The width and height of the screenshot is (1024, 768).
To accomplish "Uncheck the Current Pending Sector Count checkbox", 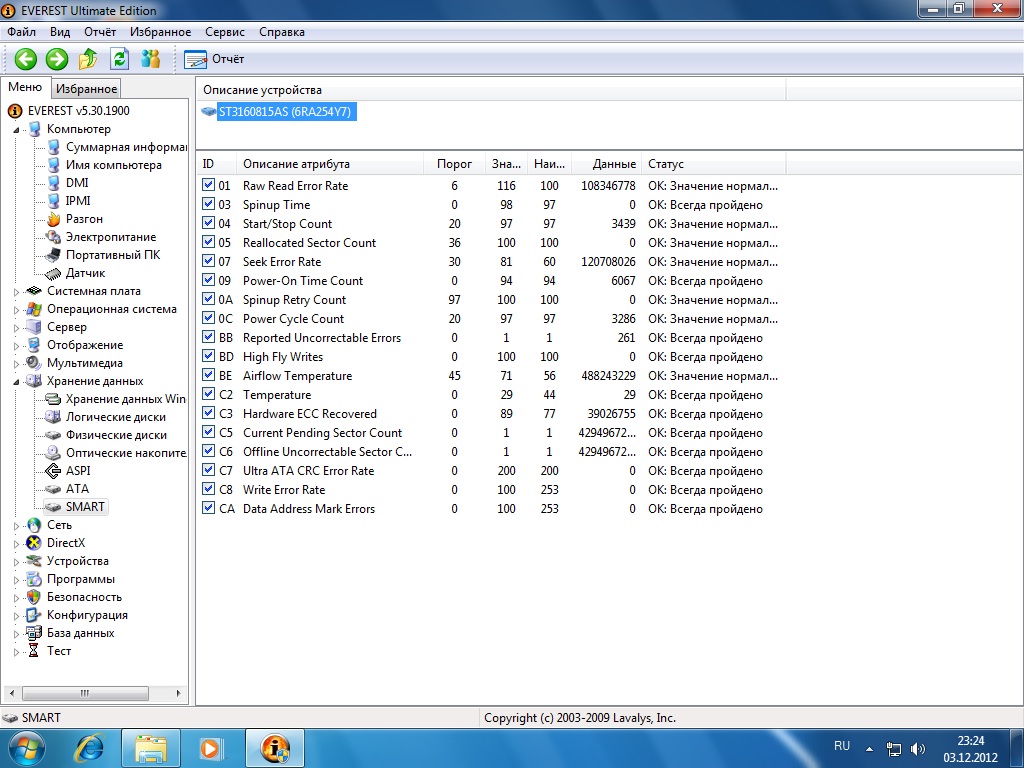I will tap(208, 432).
